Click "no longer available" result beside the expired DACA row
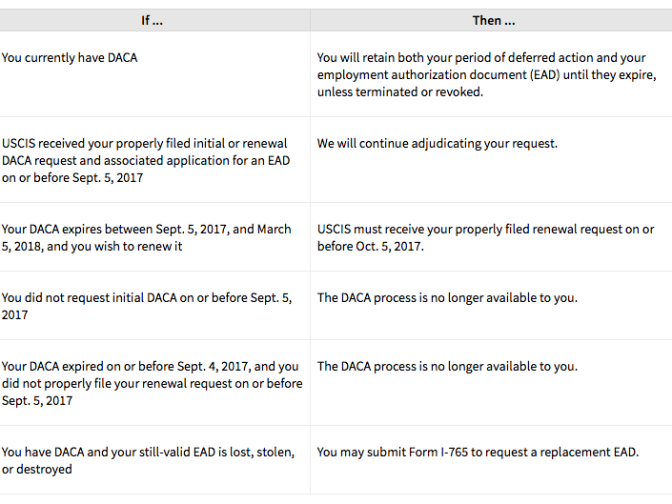672x504 pixels. [x=447, y=367]
